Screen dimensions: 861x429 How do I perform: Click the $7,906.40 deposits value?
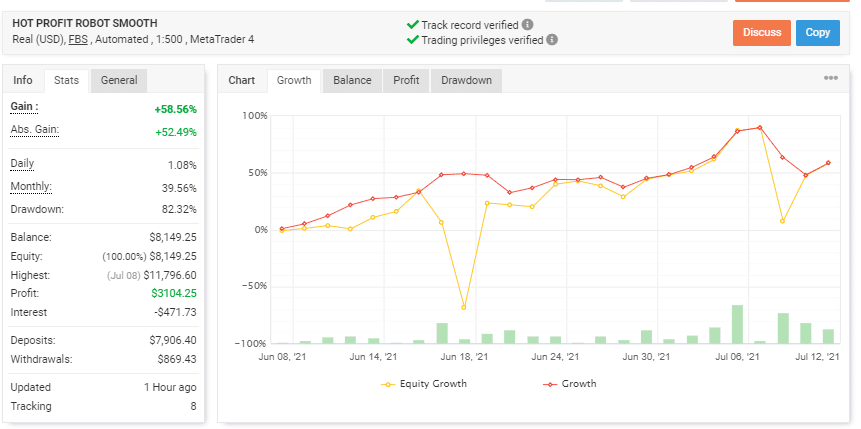pyautogui.click(x=172, y=341)
